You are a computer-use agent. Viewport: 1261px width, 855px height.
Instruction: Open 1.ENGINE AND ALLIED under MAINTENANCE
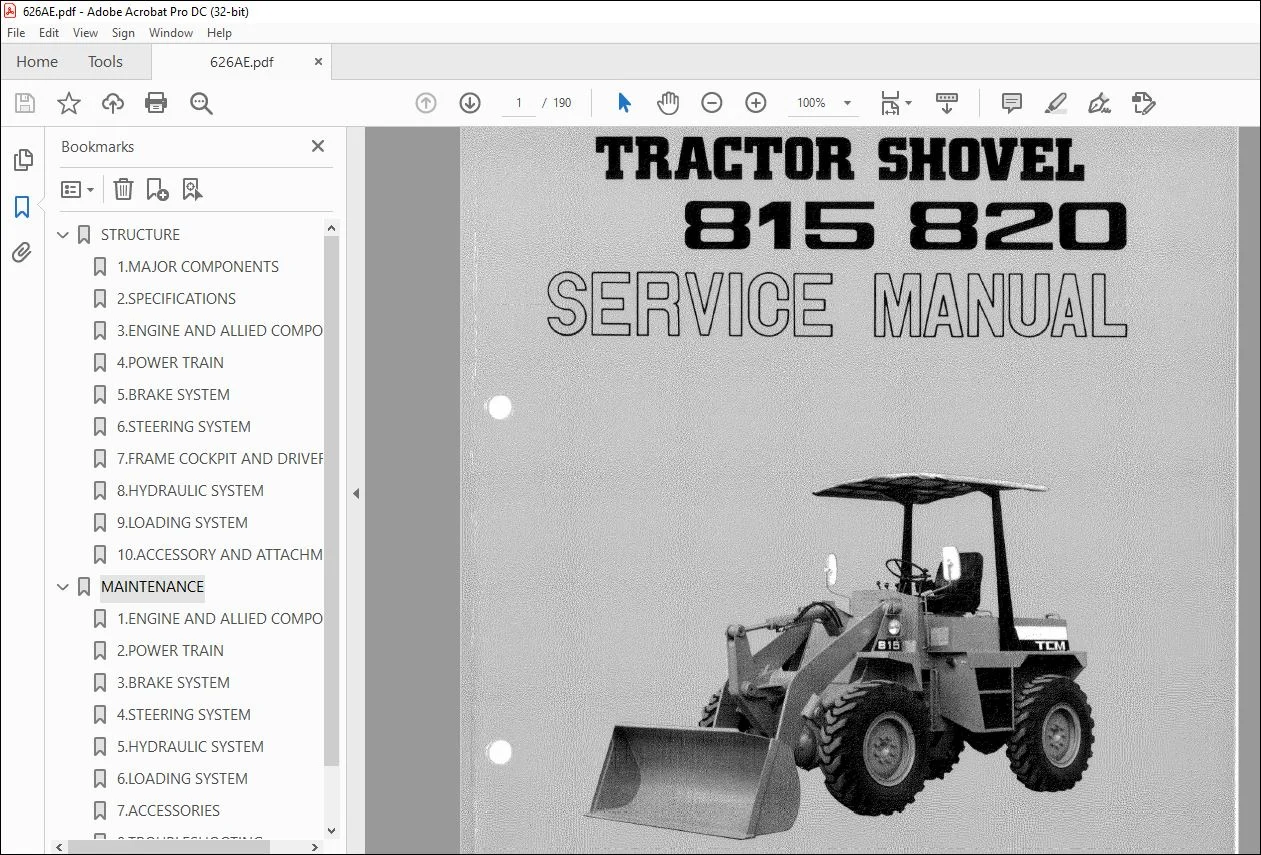coord(220,619)
